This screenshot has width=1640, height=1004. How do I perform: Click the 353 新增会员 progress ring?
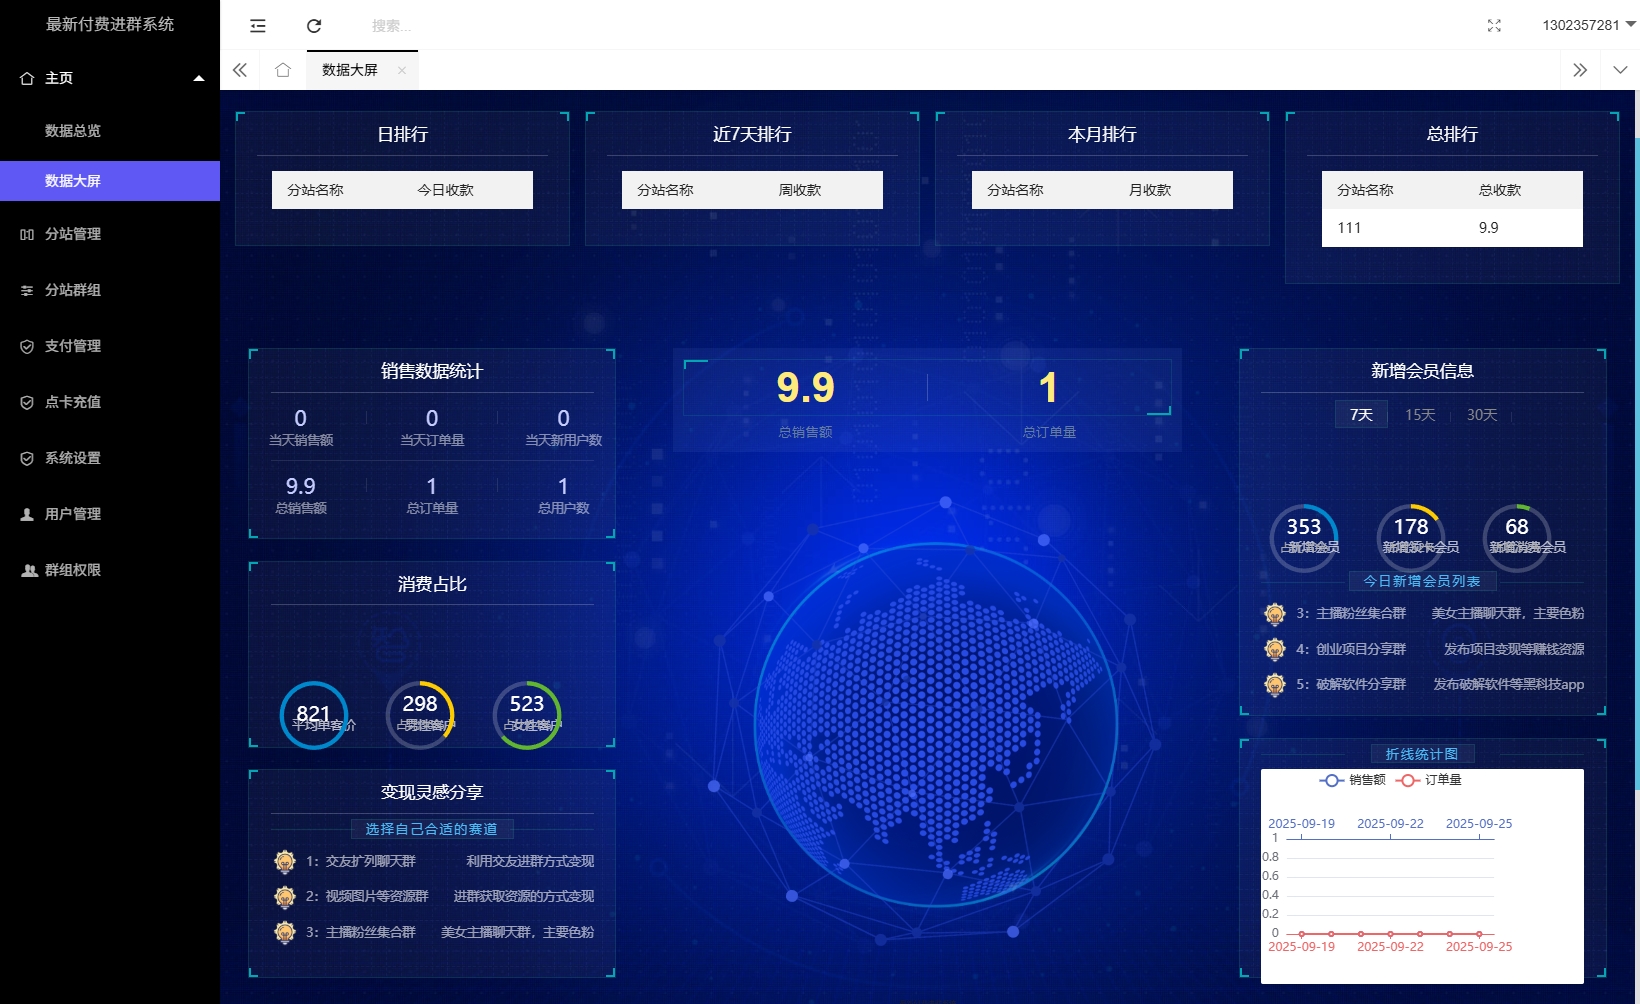click(1304, 537)
